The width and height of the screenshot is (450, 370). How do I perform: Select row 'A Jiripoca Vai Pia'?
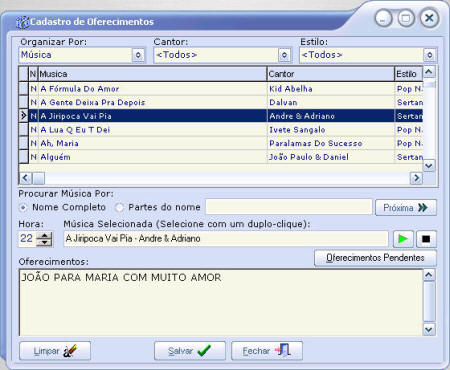(221, 116)
